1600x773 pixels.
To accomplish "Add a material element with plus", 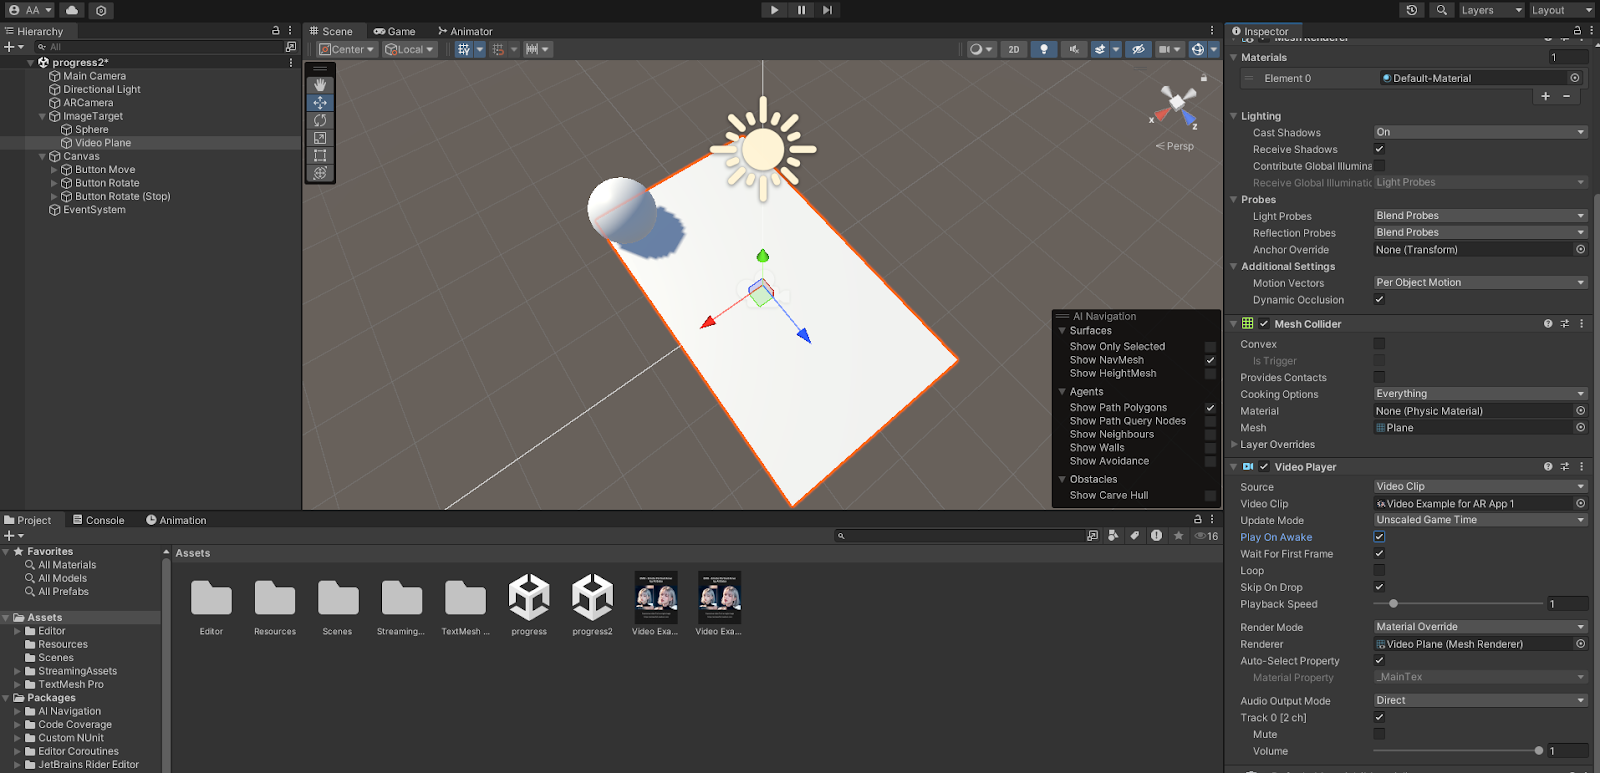I will coord(1545,96).
